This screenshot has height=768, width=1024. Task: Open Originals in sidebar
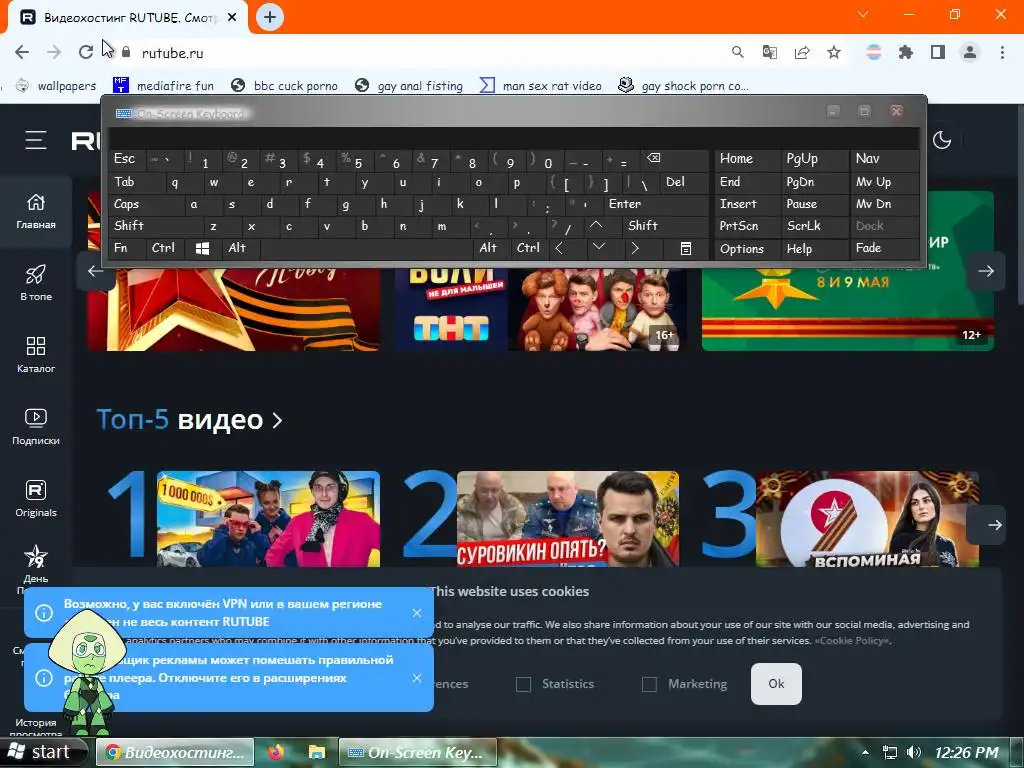(x=36, y=499)
